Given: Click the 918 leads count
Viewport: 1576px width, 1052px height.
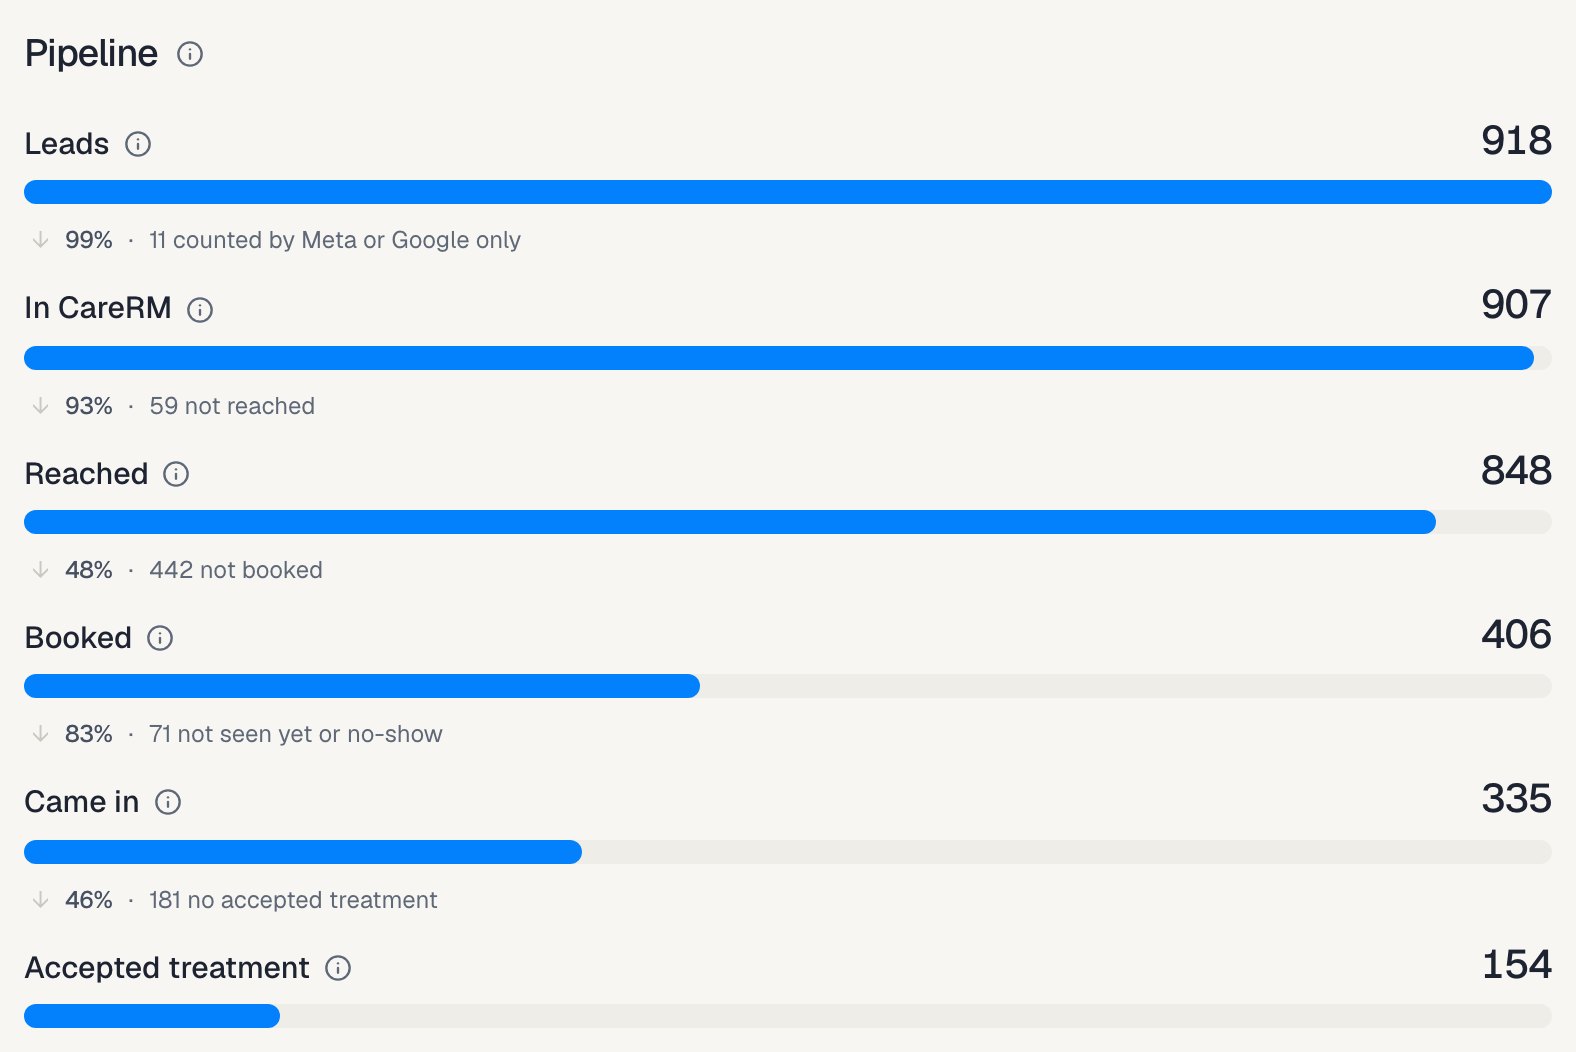Looking at the screenshot, I should pyautogui.click(x=1516, y=141).
